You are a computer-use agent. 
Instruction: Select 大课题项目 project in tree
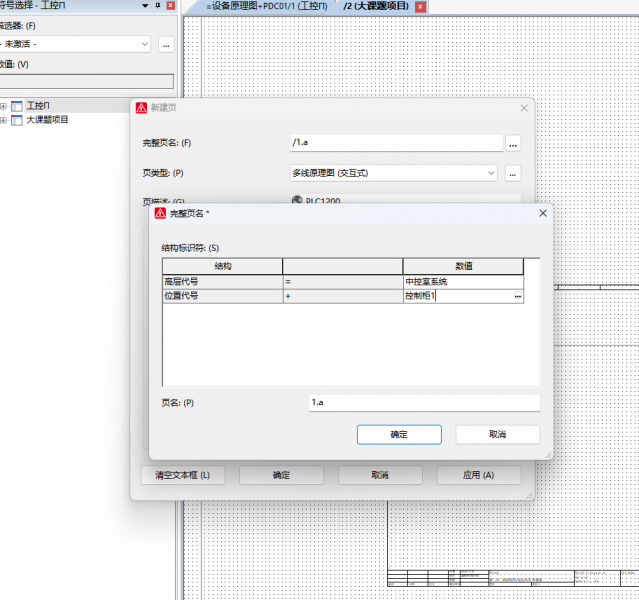[47, 120]
